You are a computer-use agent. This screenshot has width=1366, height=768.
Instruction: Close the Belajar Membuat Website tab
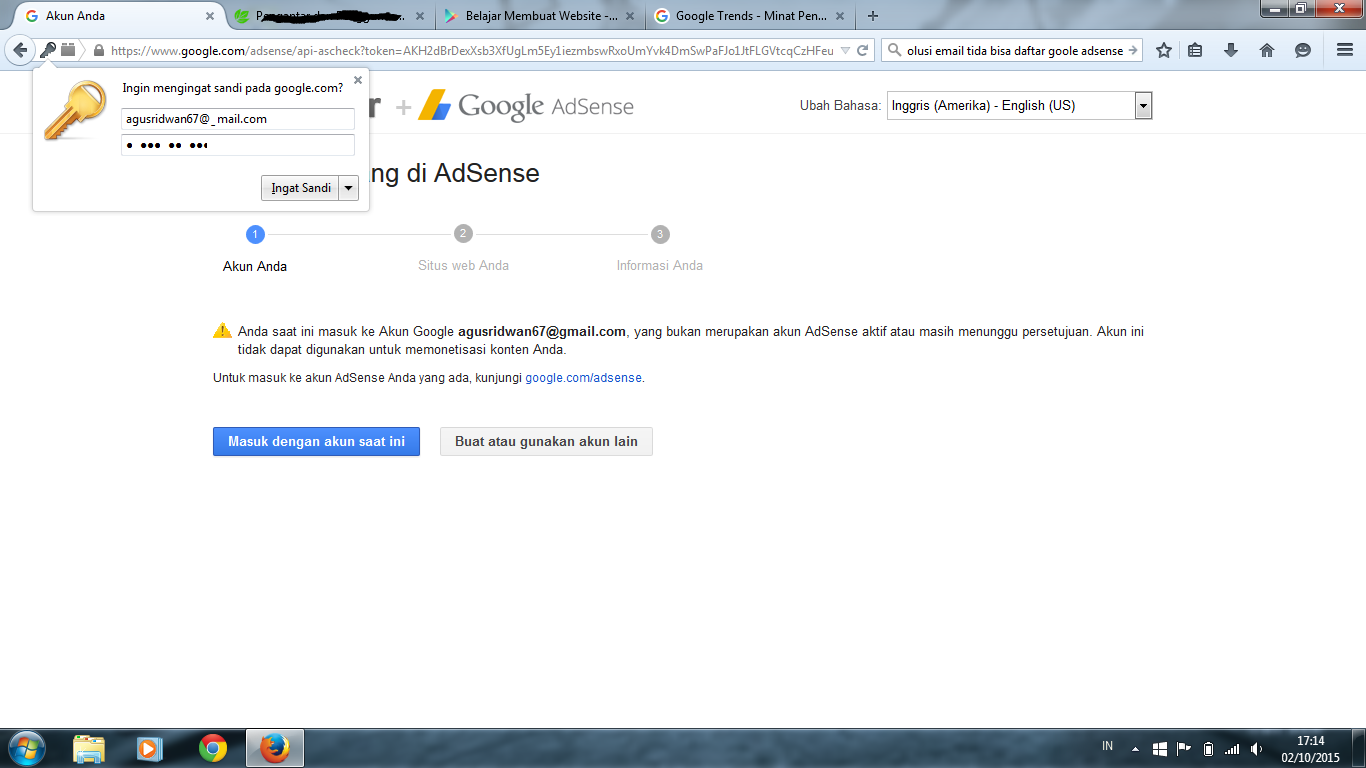630,16
